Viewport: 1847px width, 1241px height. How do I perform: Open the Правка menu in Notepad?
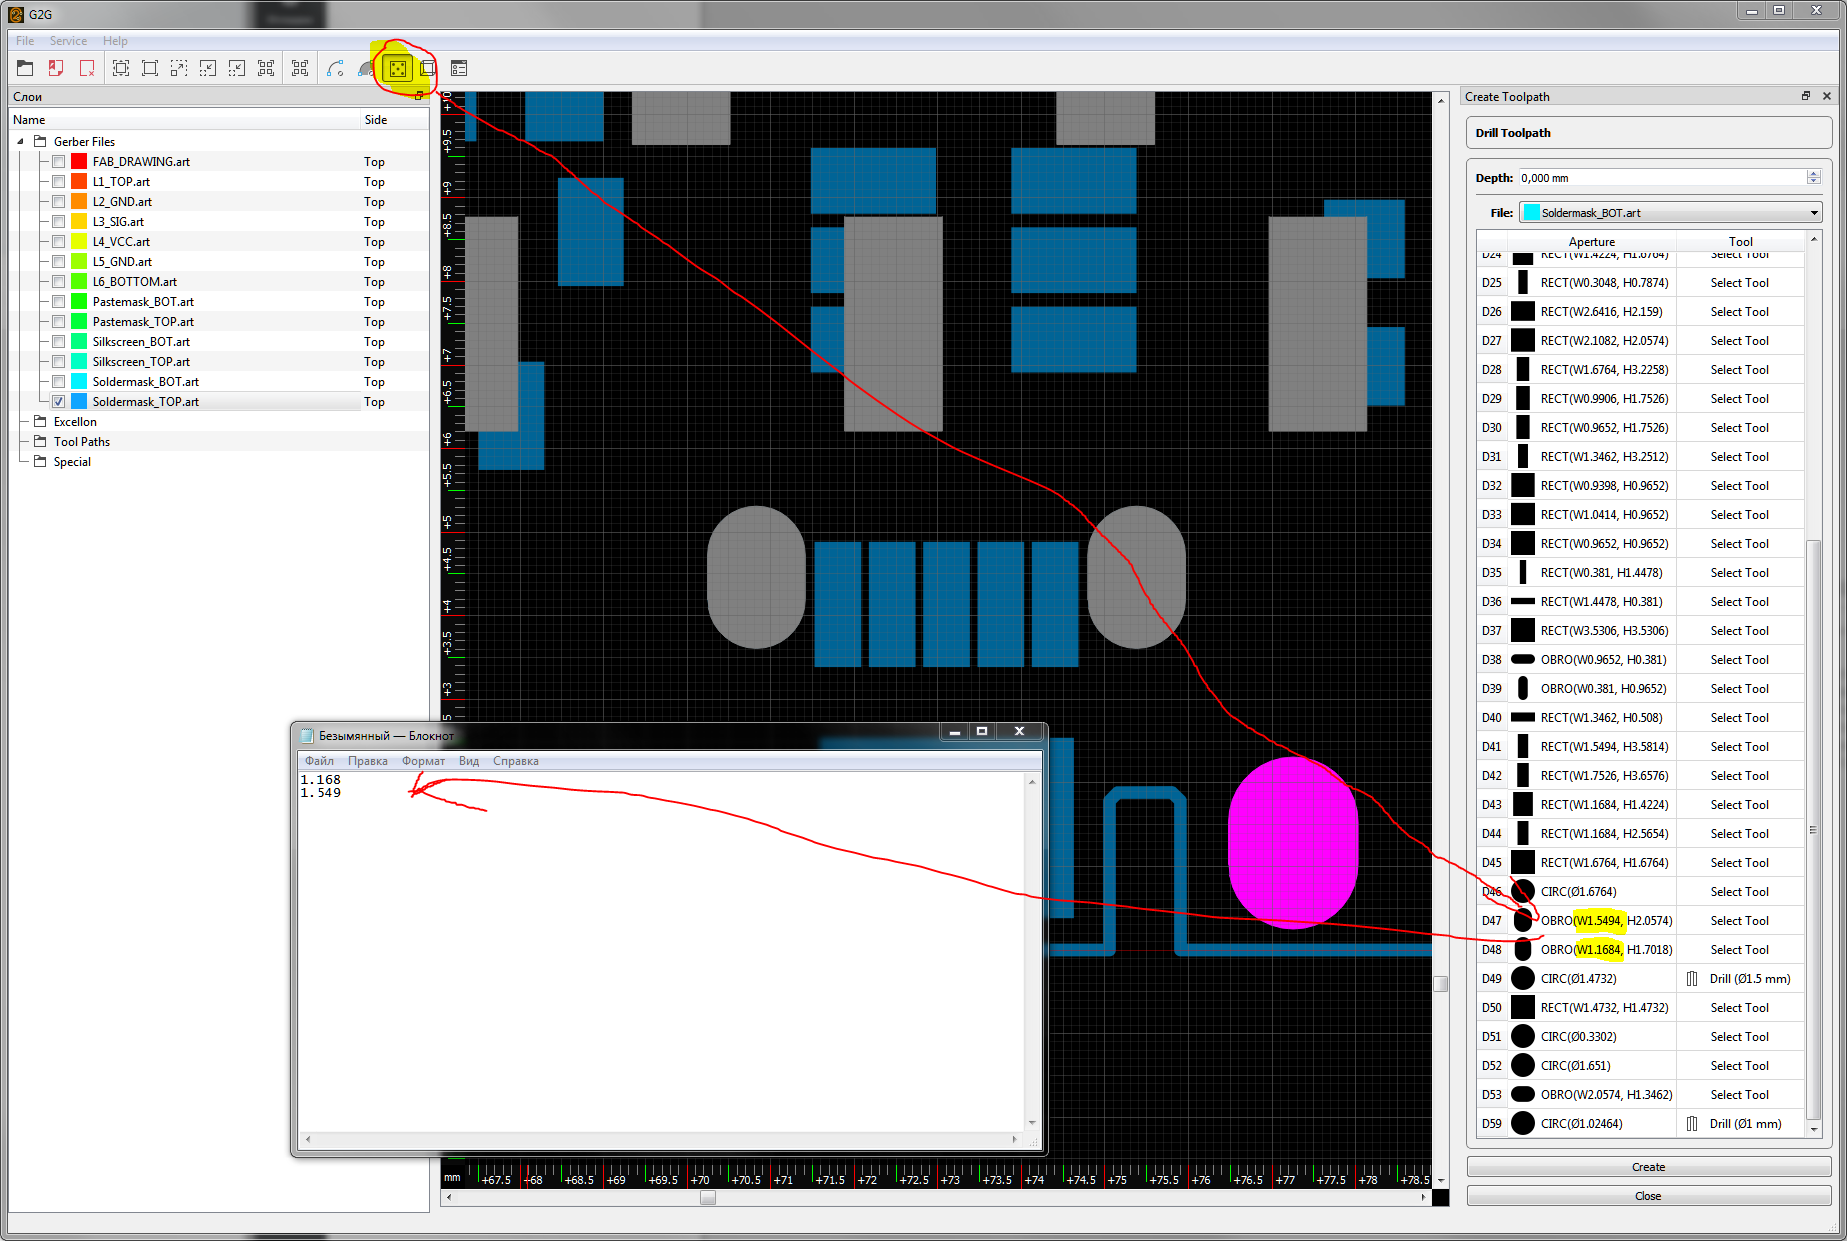click(368, 761)
